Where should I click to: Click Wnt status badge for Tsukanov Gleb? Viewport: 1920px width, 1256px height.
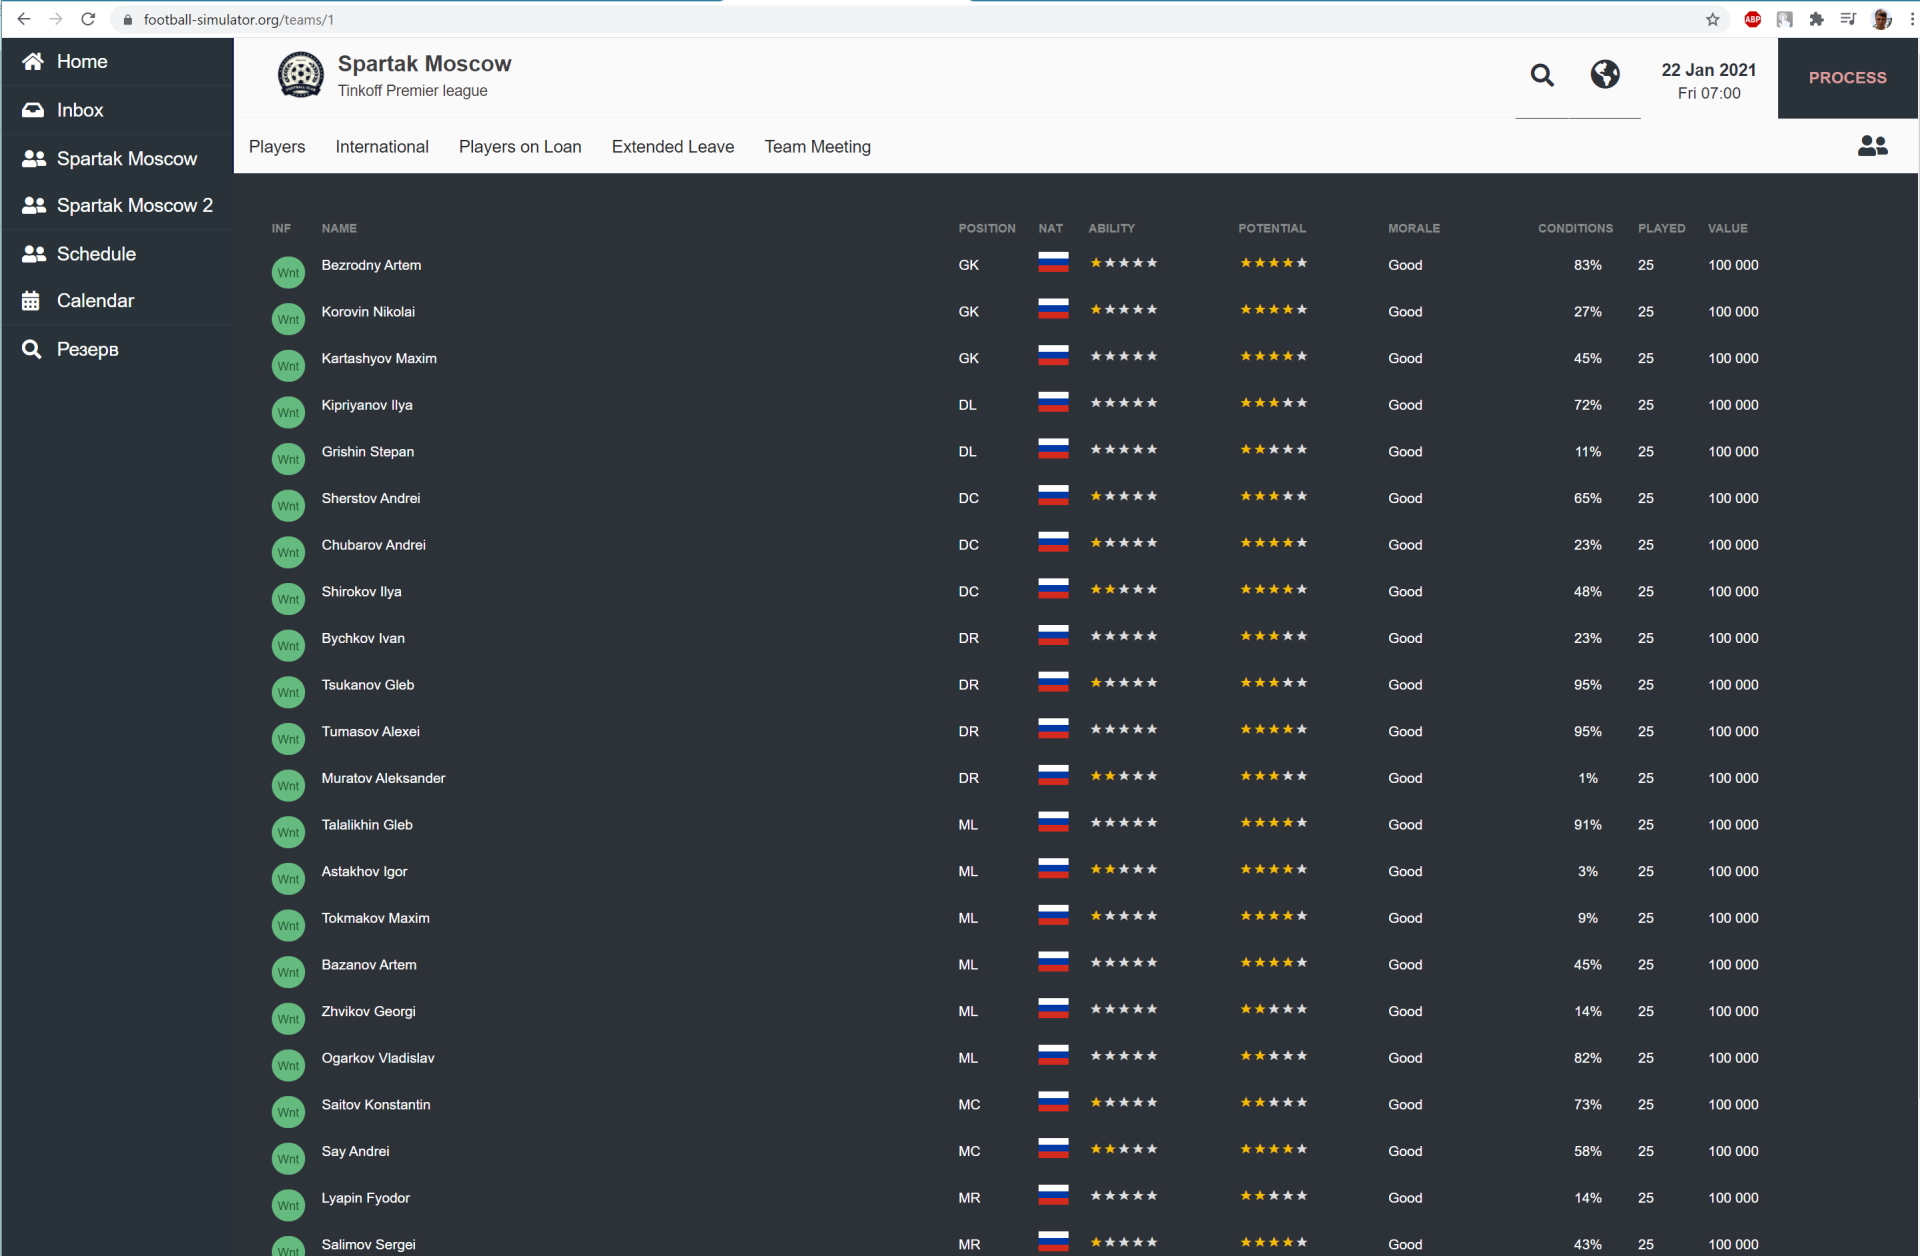click(288, 692)
